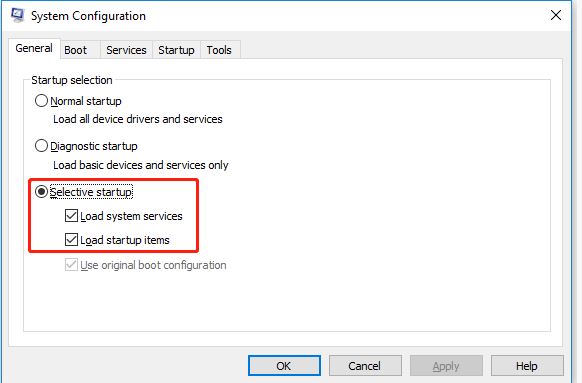Close the System Configuration dialog
The image size is (582, 383).
pyautogui.click(x=556, y=15)
